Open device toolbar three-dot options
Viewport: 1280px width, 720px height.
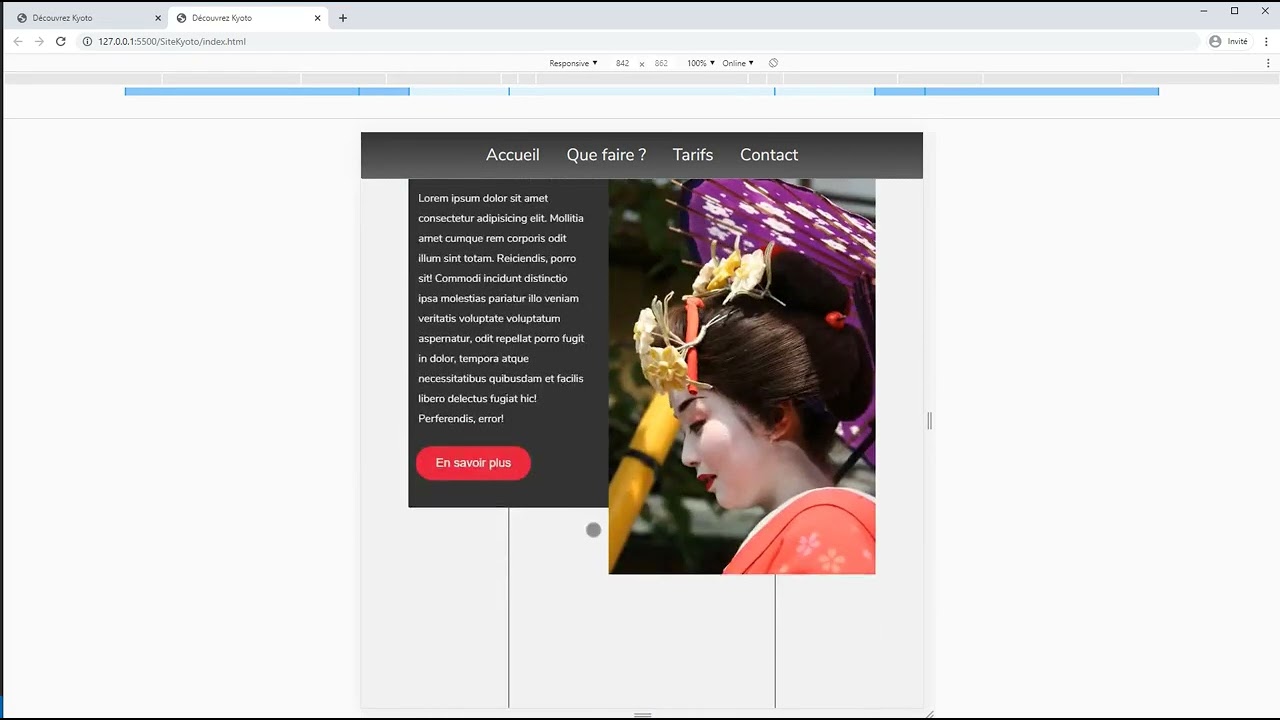click(x=1268, y=63)
